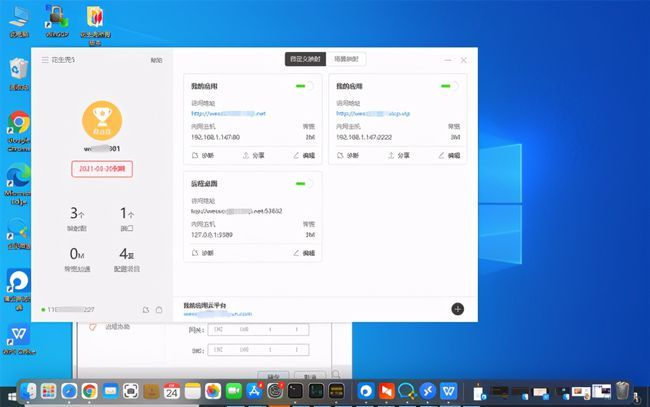Open Launchpad in the Dock
This screenshot has width=650, height=407.
(49, 391)
